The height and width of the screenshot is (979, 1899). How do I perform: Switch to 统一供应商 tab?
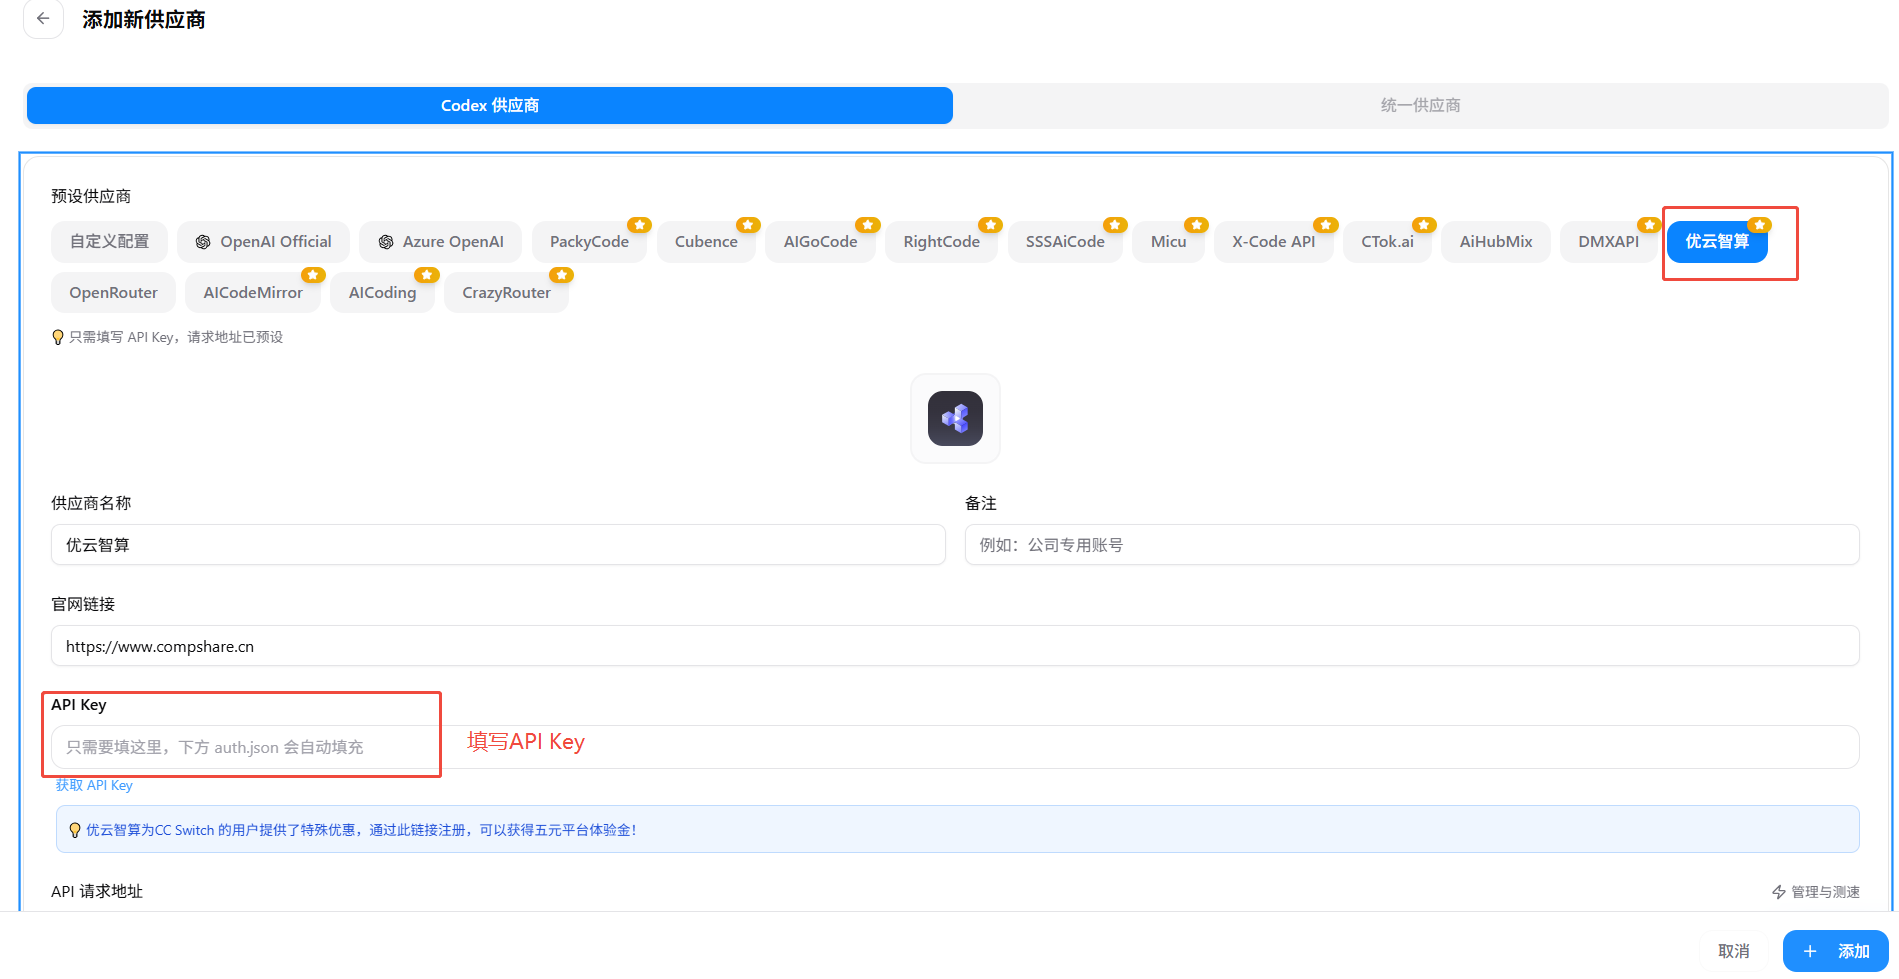click(x=1420, y=106)
